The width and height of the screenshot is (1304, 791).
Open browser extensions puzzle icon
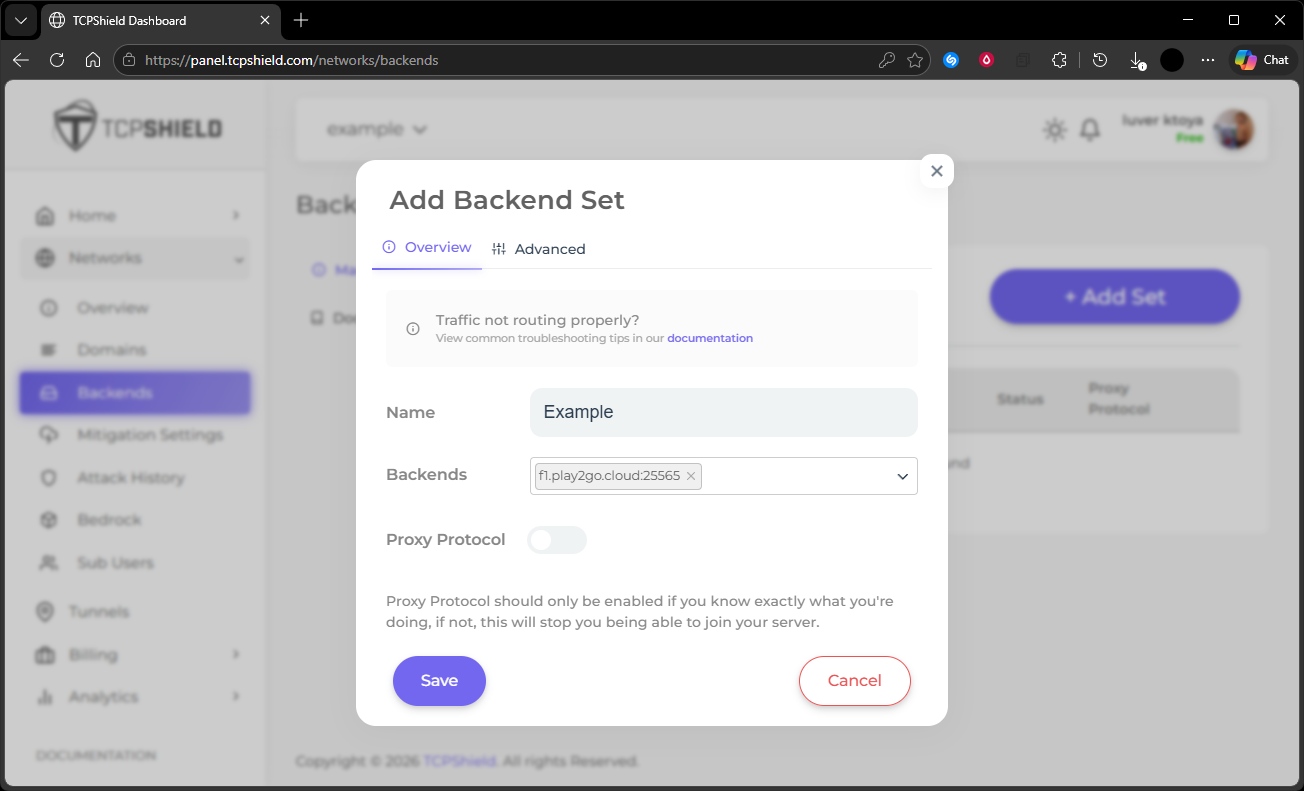[1060, 60]
